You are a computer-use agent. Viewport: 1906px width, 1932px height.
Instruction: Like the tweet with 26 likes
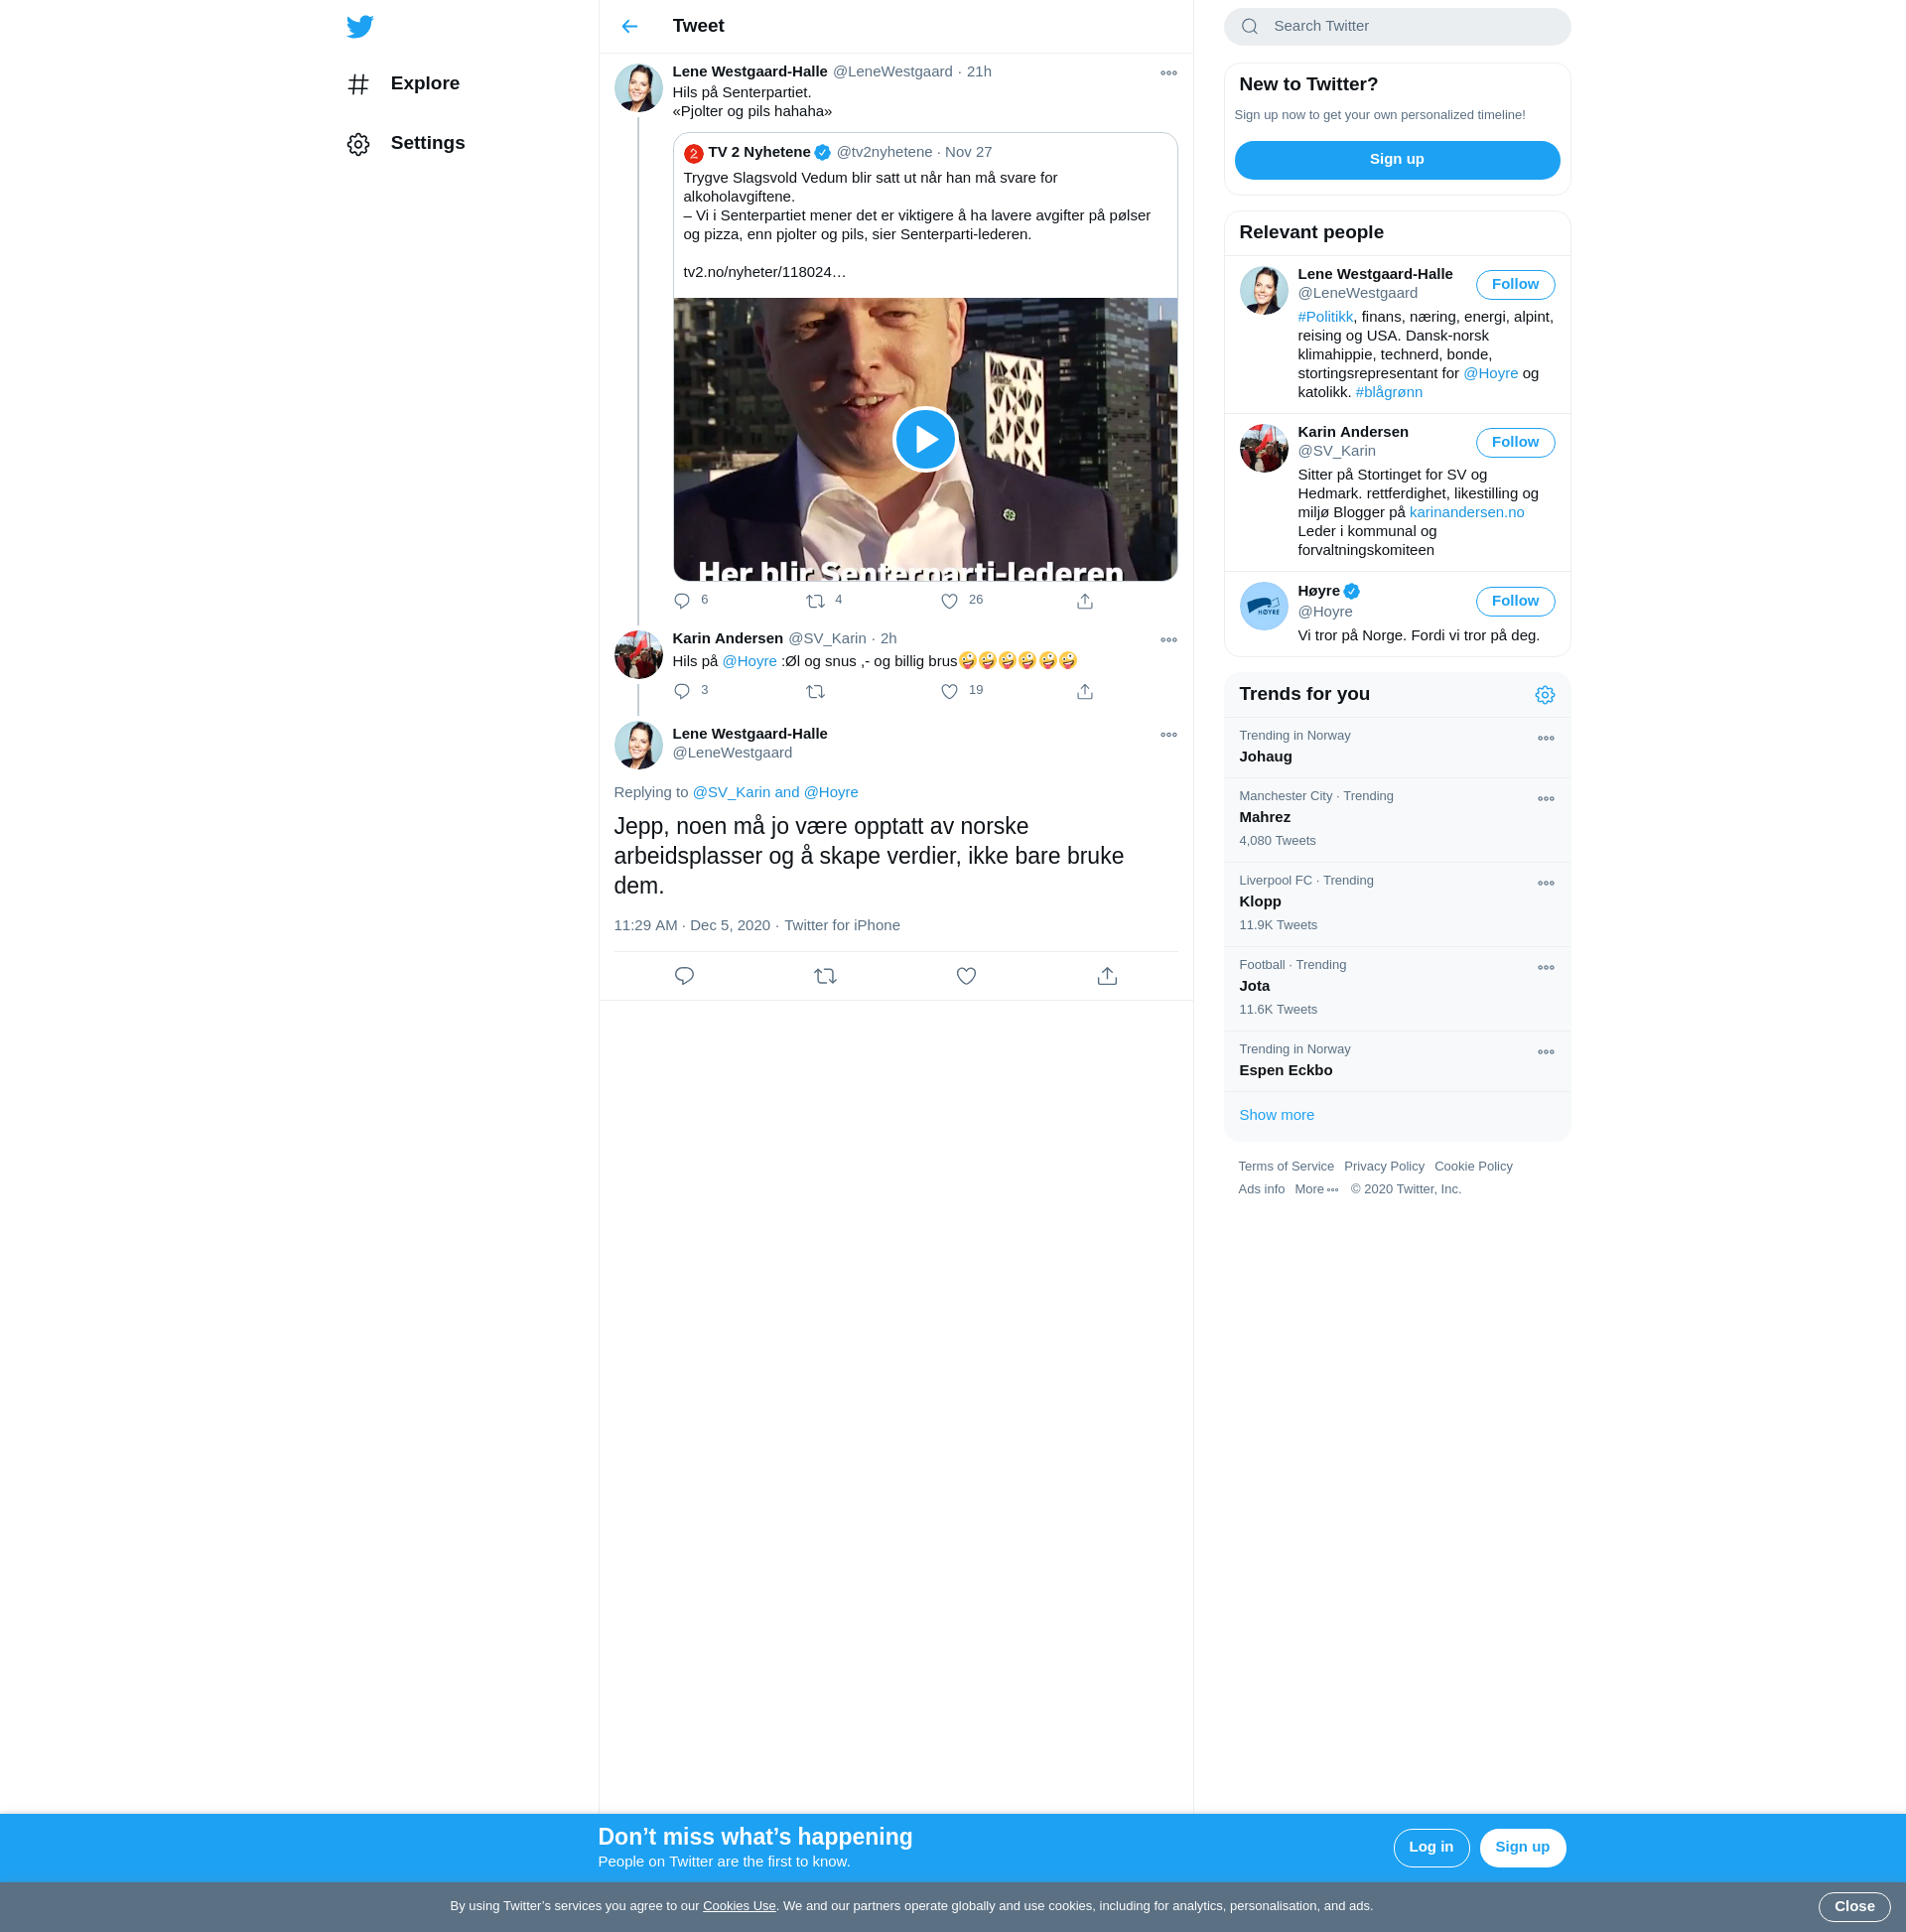pyautogui.click(x=949, y=601)
